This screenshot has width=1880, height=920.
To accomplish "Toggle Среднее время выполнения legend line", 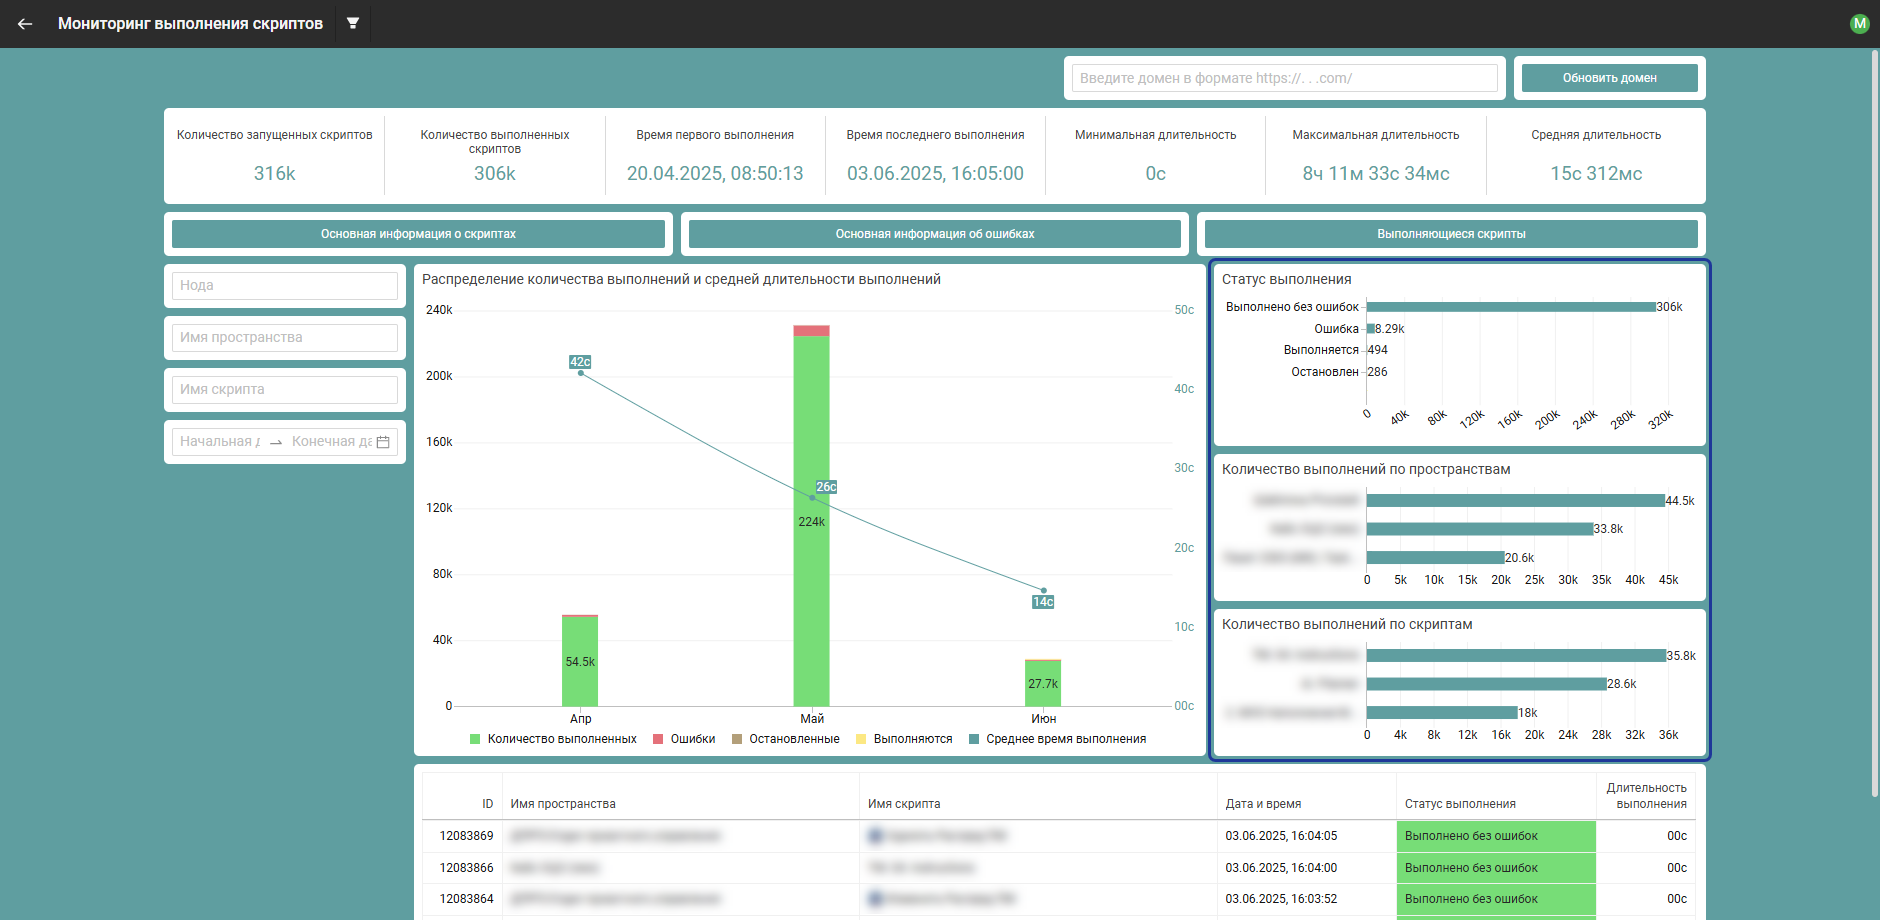I will [1057, 739].
